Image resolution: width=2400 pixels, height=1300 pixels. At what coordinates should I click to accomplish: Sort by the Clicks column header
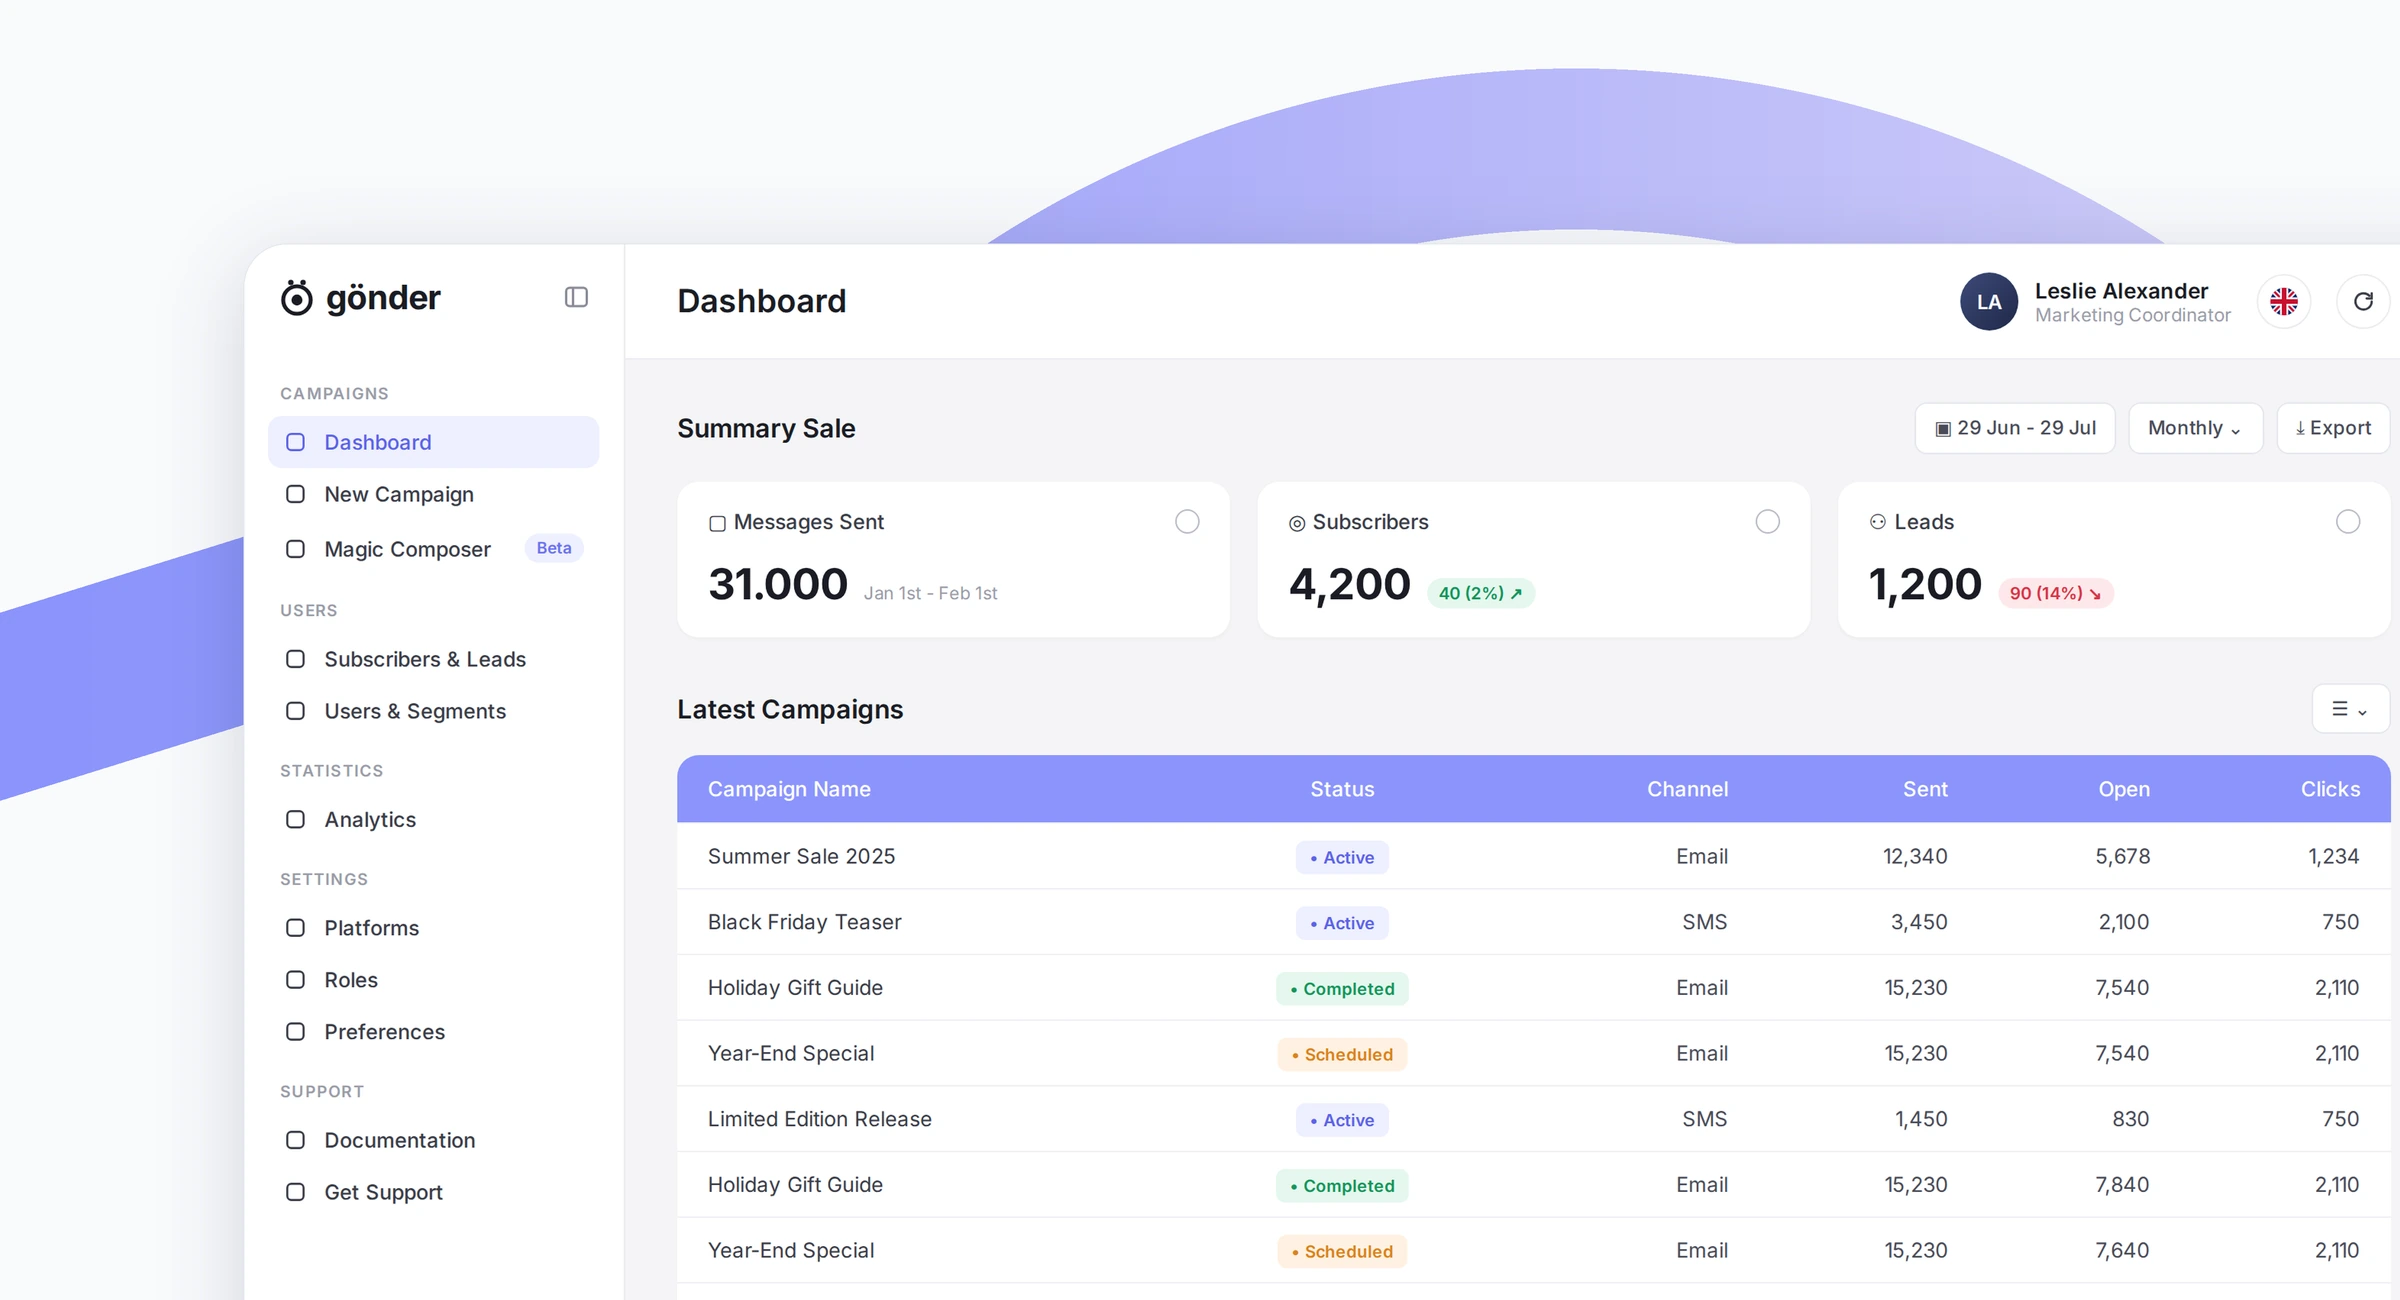point(2330,789)
